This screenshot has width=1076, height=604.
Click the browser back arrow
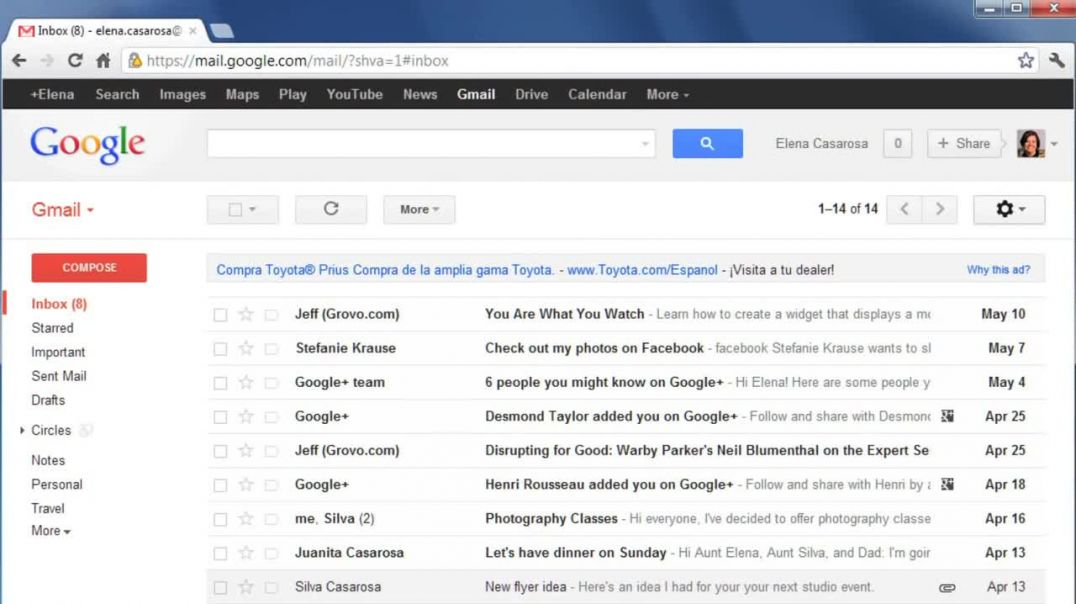pyautogui.click(x=19, y=60)
